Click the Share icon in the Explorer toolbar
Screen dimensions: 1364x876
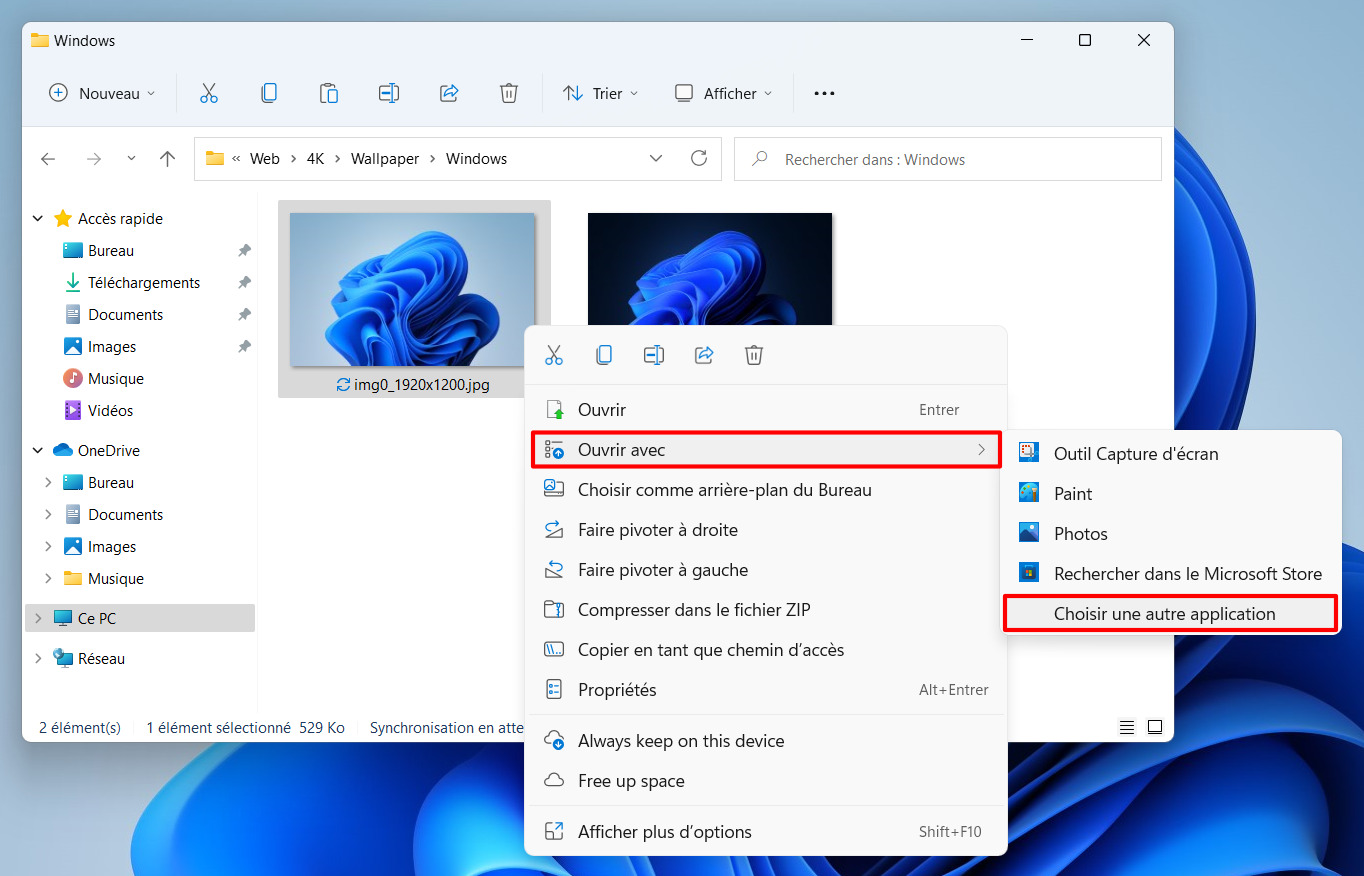point(449,93)
